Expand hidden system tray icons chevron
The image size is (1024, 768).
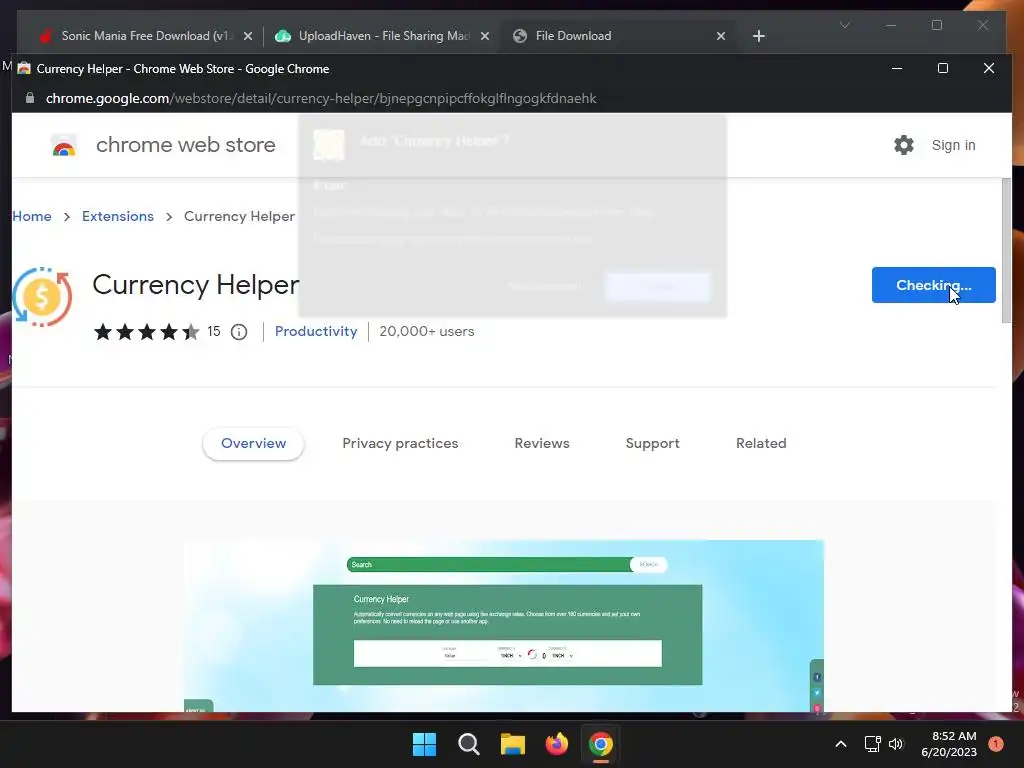click(x=841, y=744)
